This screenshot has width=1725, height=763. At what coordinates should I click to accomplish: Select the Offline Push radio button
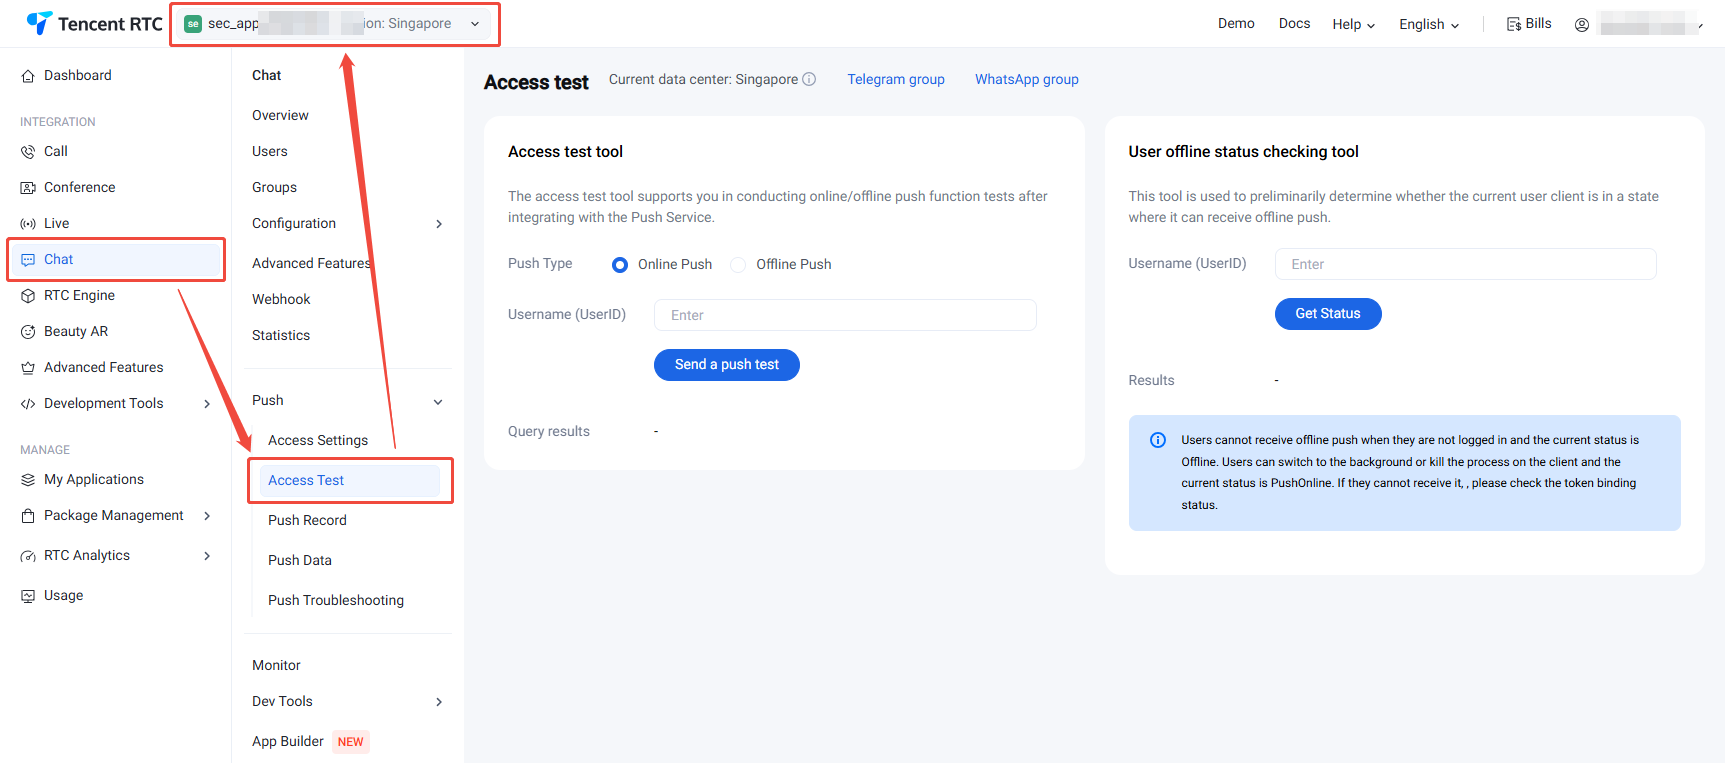738,265
